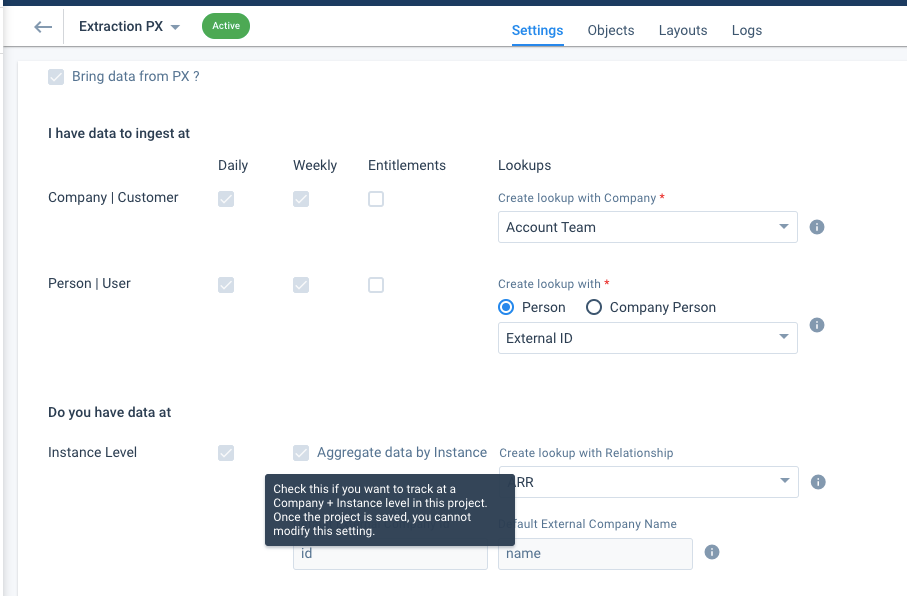Enable Entitlements for Person | User
The height and width of the screenshot is (596, 907).
tap(376, 285)
